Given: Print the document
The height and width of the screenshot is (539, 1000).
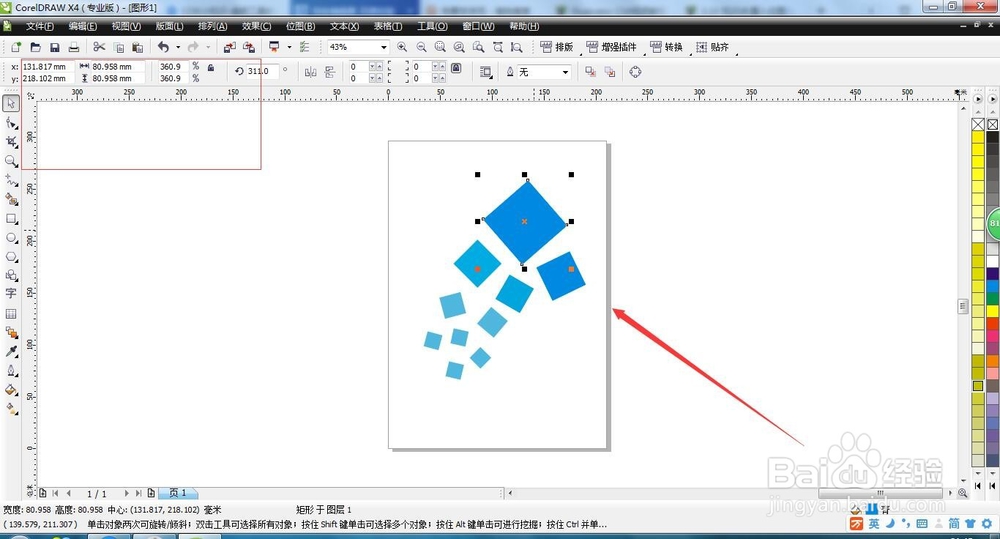Looking at the screenshot, I should [x=74, y=47].
